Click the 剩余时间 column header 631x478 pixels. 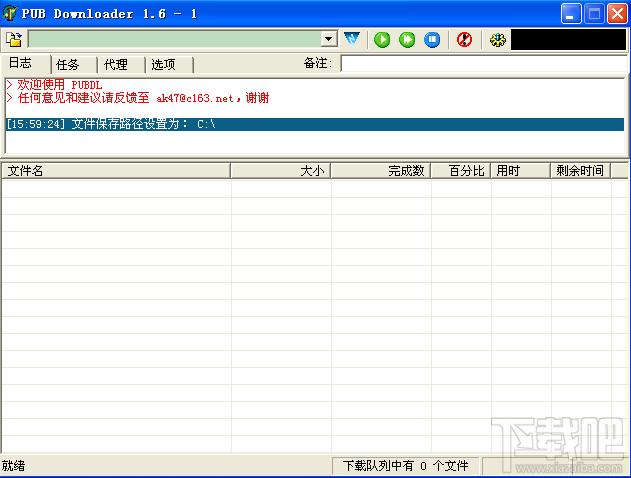(x=580, y=171)
